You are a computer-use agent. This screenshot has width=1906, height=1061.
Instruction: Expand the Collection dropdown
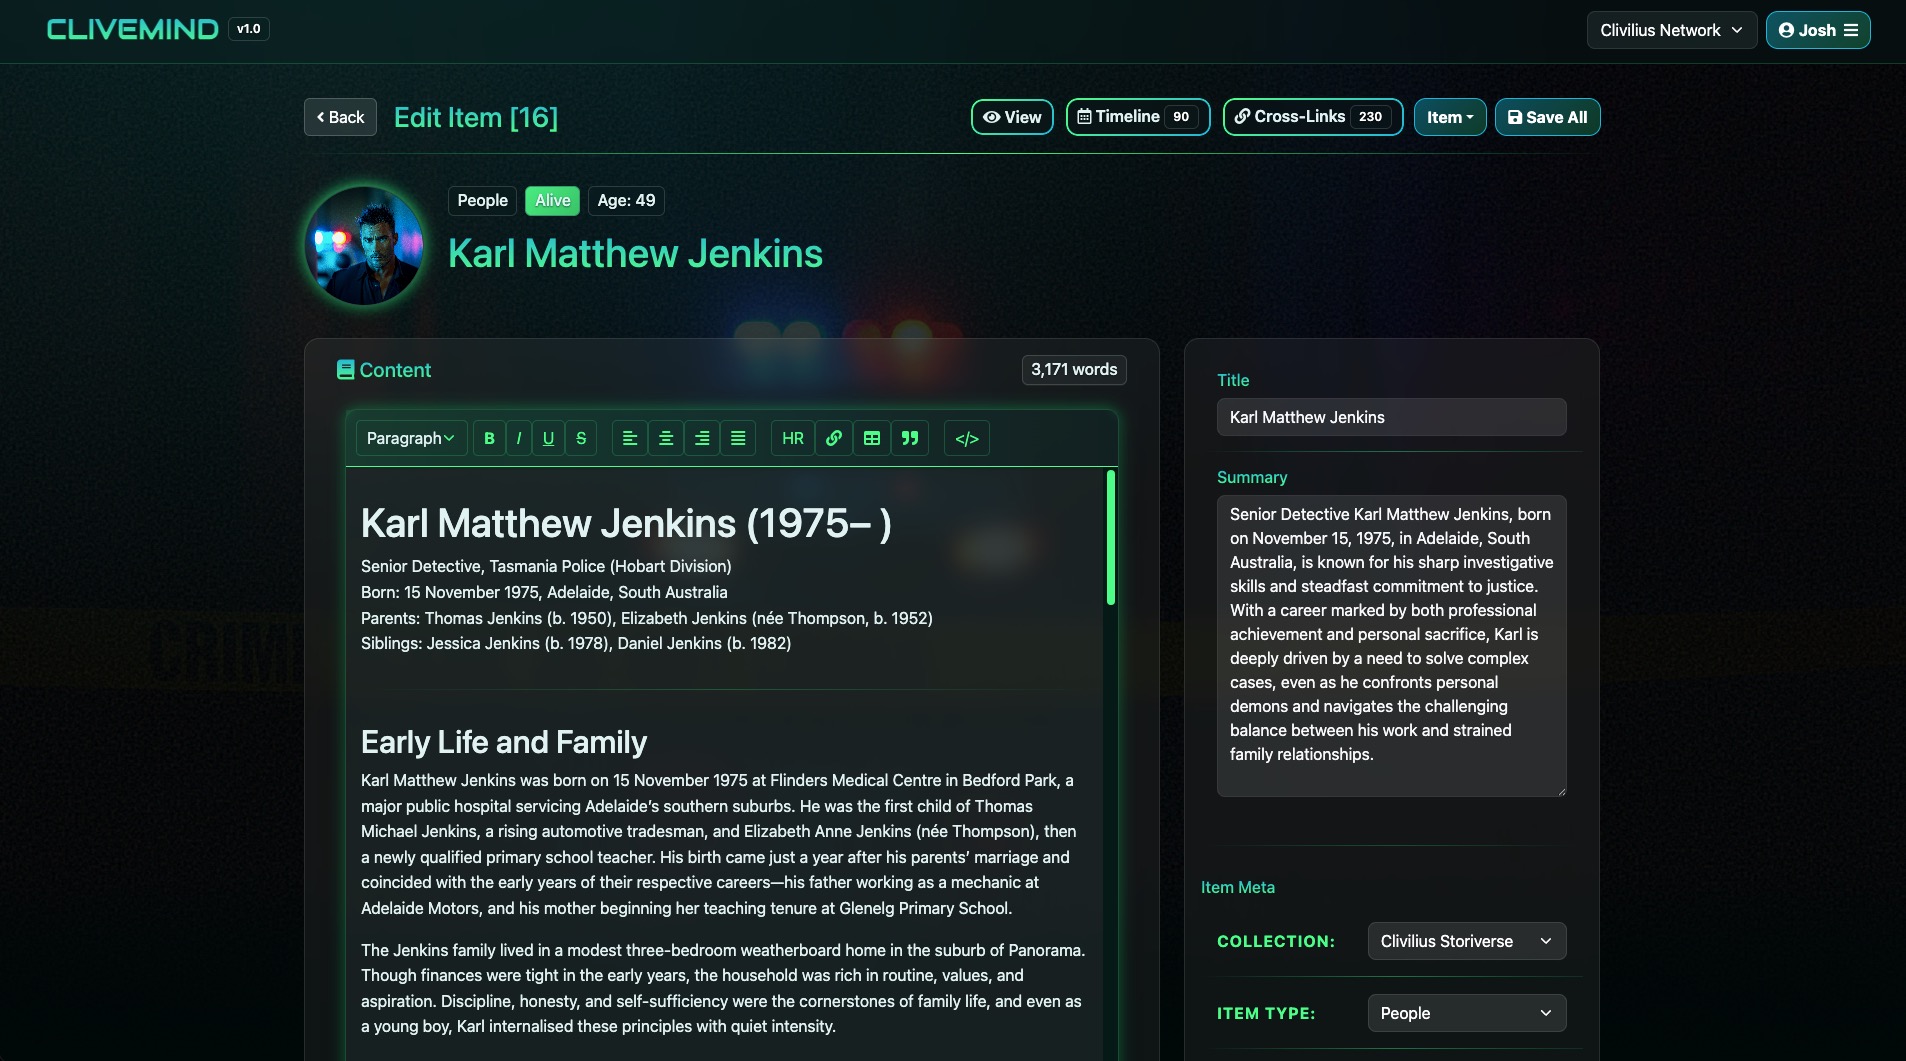tap(1466, 941)
